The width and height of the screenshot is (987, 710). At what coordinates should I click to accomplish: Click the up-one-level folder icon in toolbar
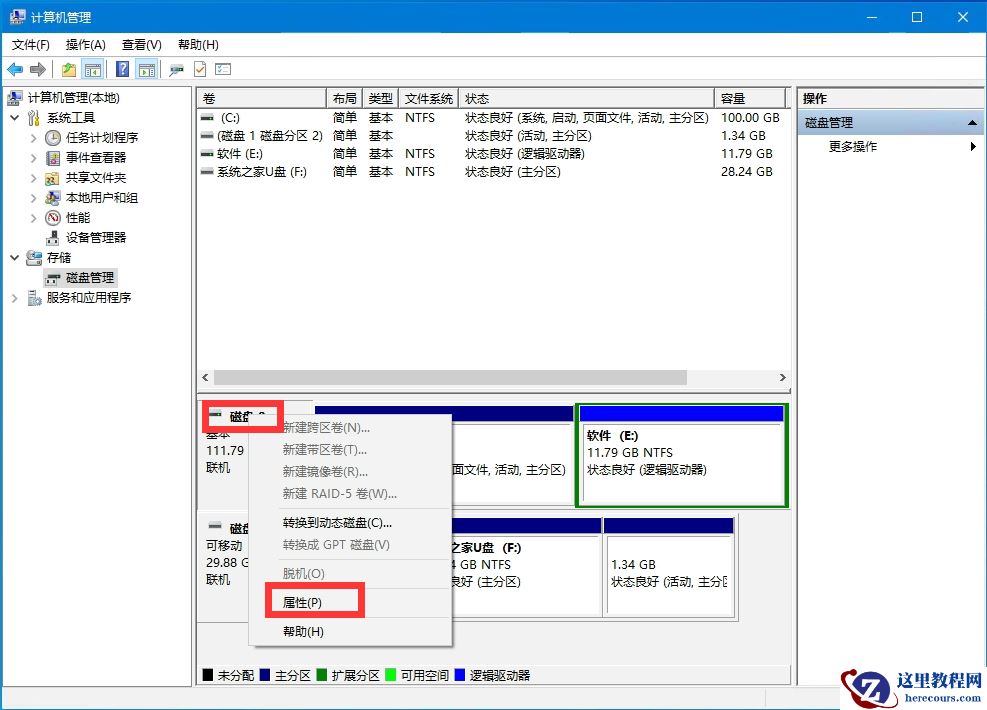tap(68, 68)
